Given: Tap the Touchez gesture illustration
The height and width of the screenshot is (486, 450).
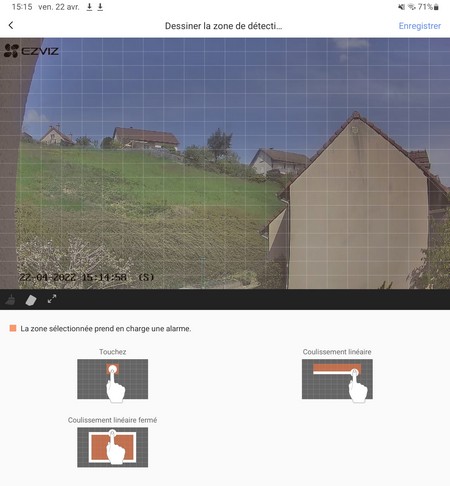Looking at the screenshot, I should pos(113,379).
